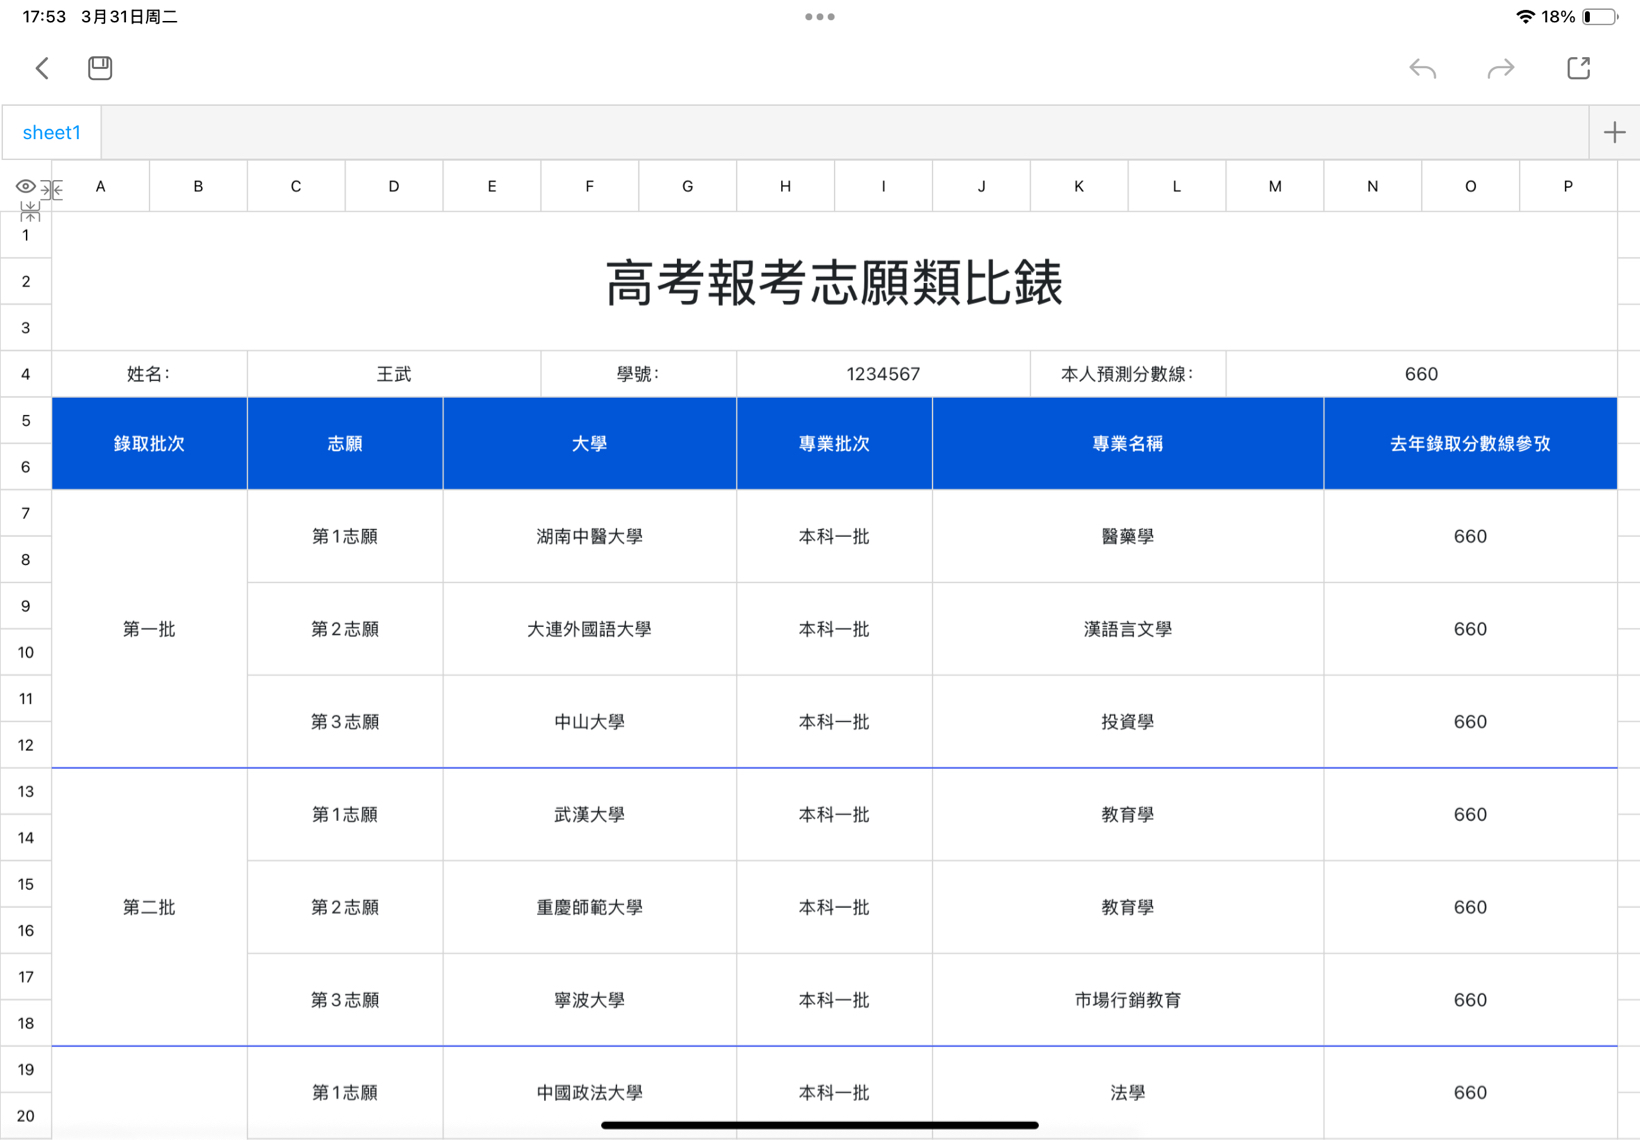Image resolution: width=1640 pixels, height=1140 pixels.
Task: Select the name cell 王武
Action: point(394,374)
